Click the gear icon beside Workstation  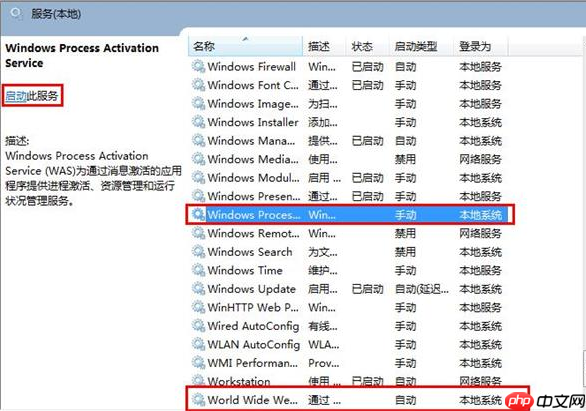(x=198, y=381)
